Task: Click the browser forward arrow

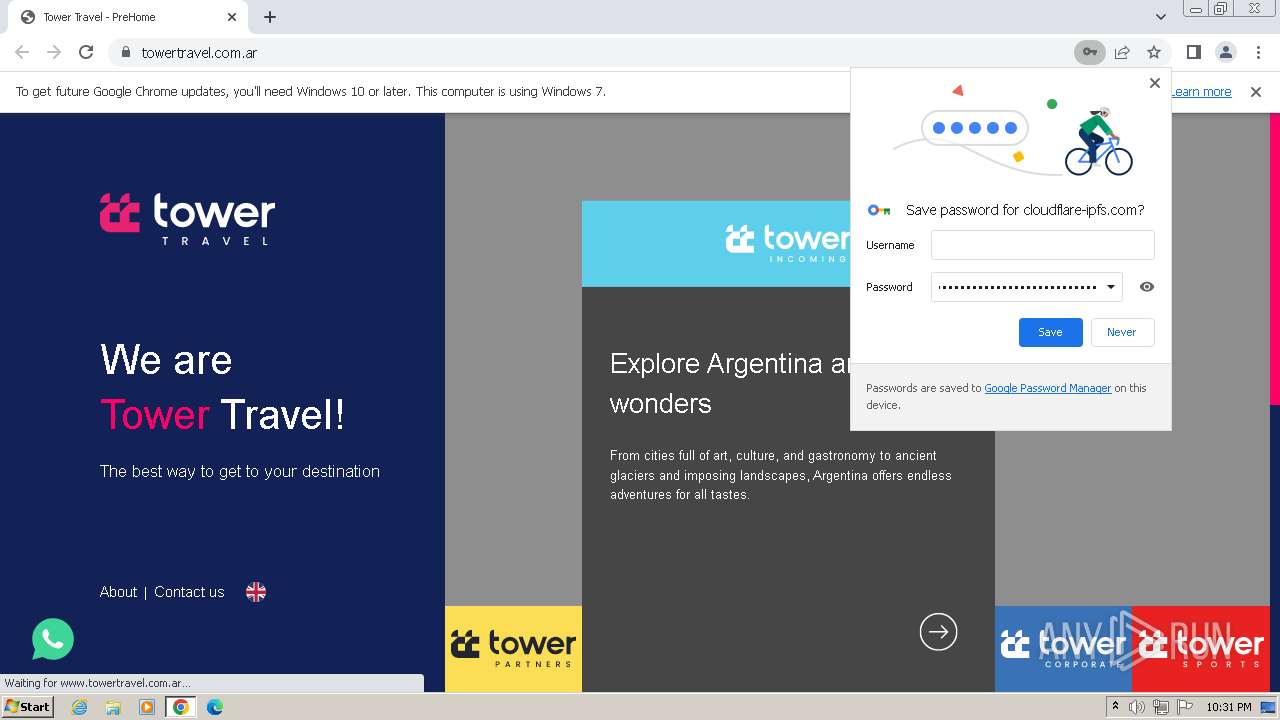Action: (x=54, y=52)
